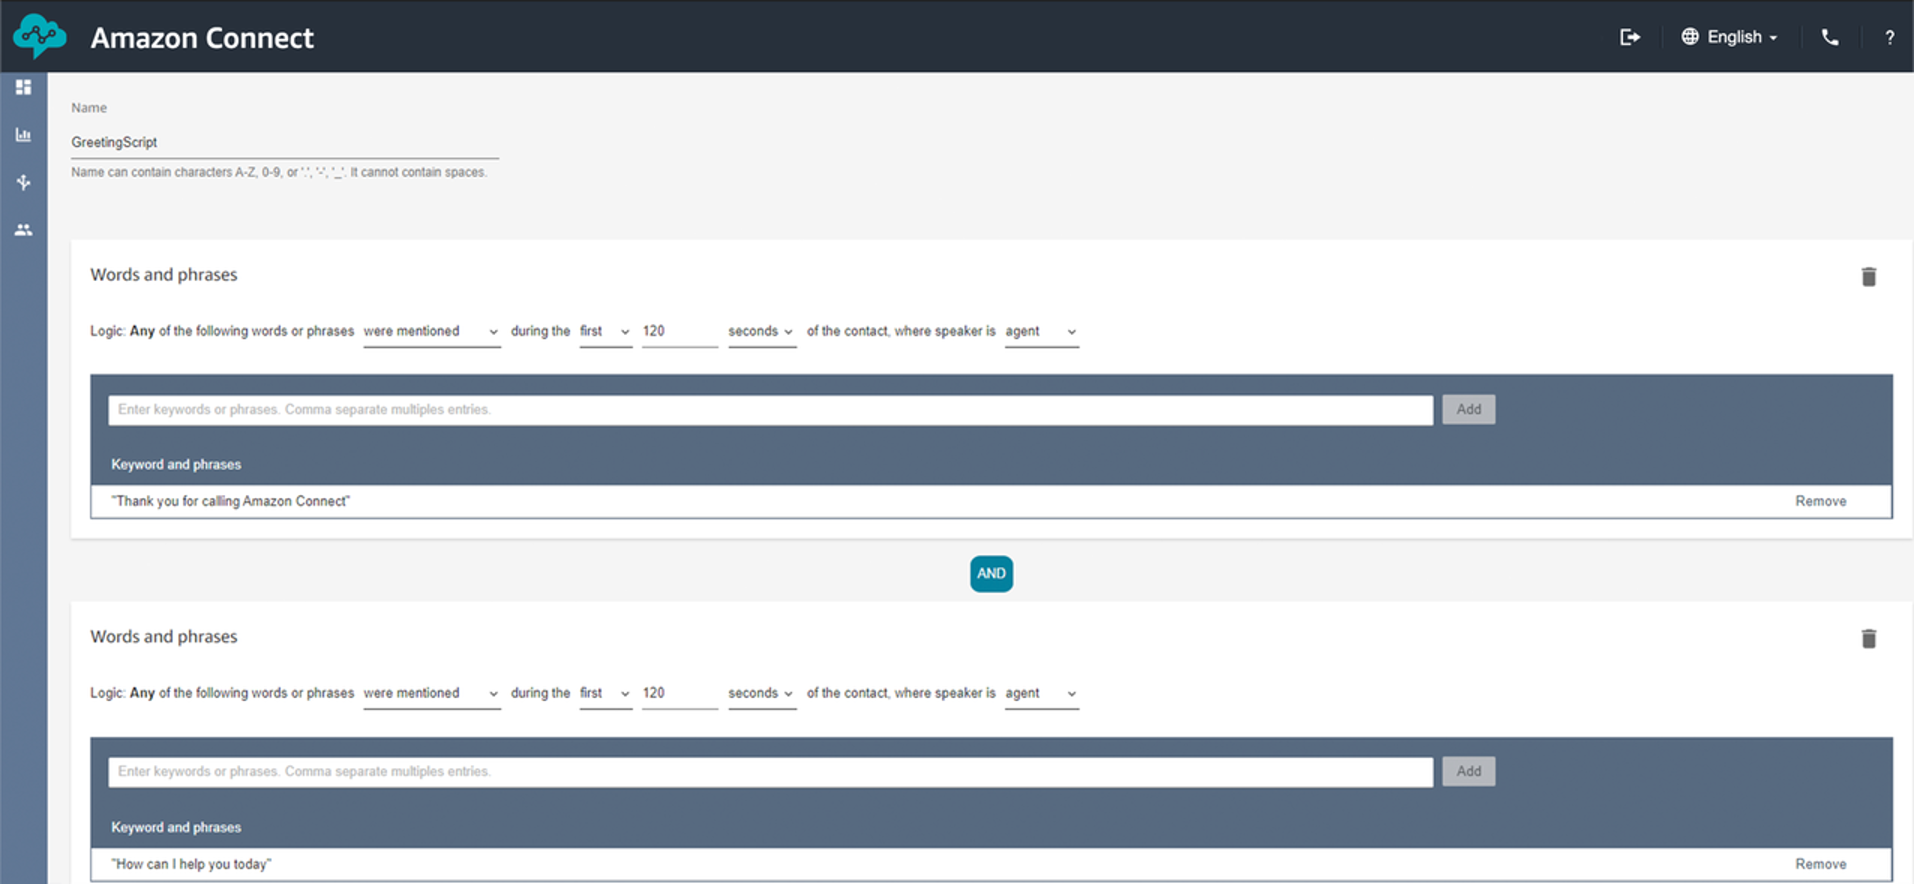Click the 120 duration field in second condition
The image size is (1914, 884).
pyautogui.click(x=680, y=694)
